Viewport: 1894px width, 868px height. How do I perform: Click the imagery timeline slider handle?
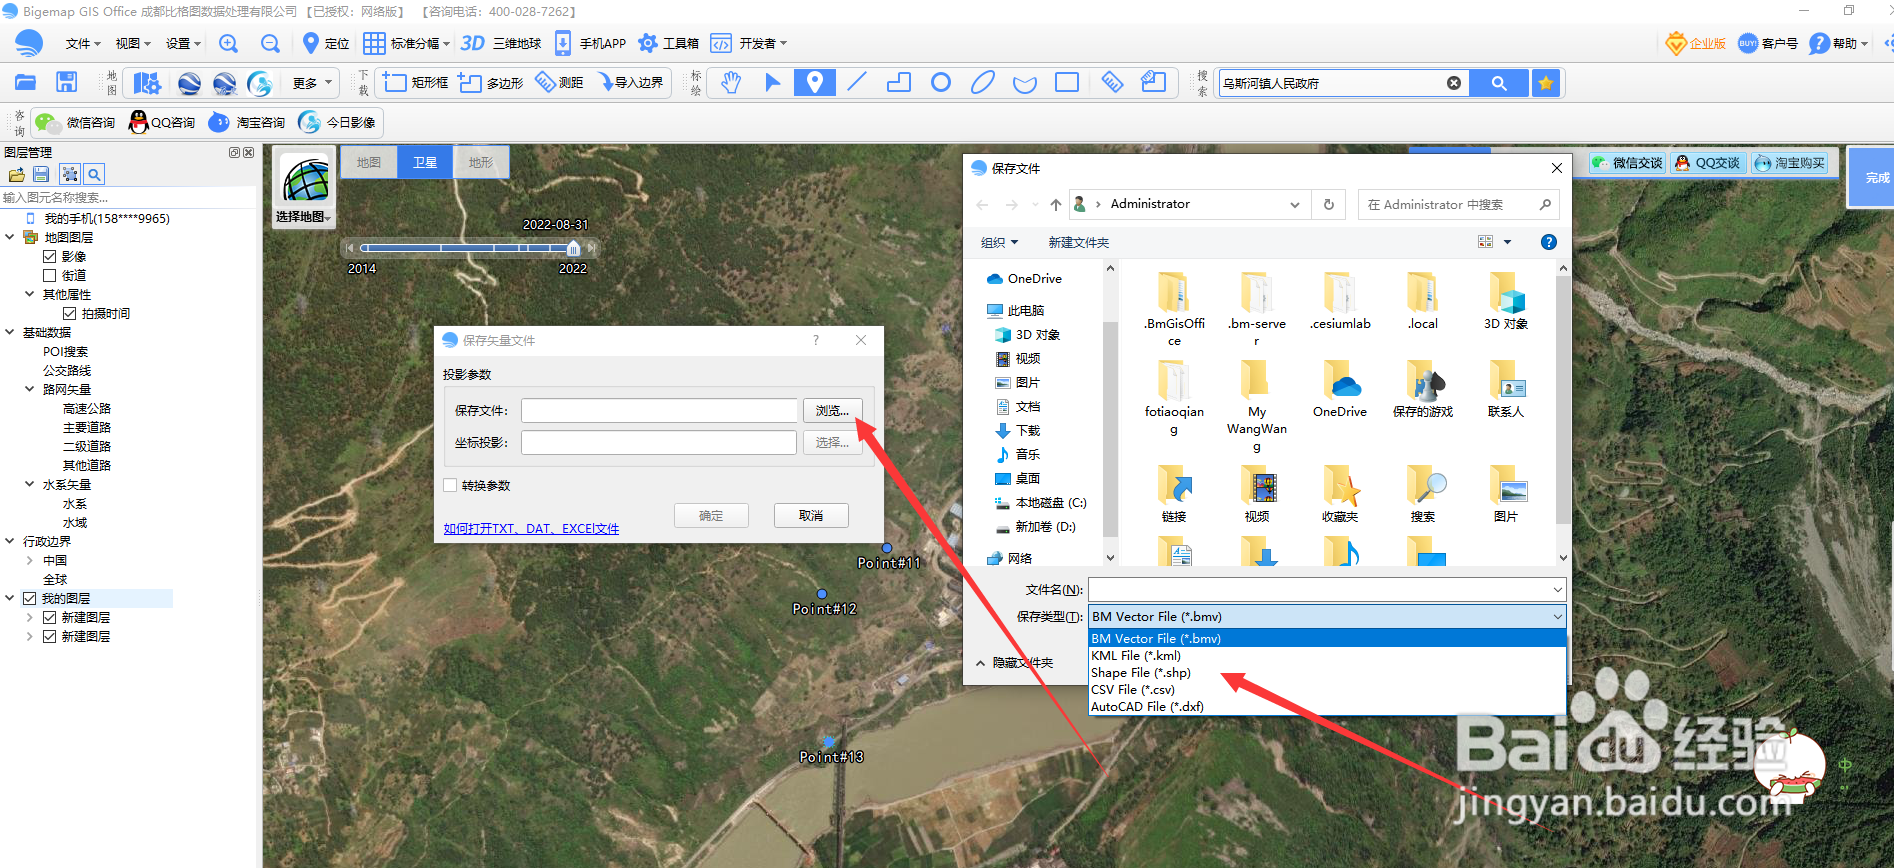point(573,247)
